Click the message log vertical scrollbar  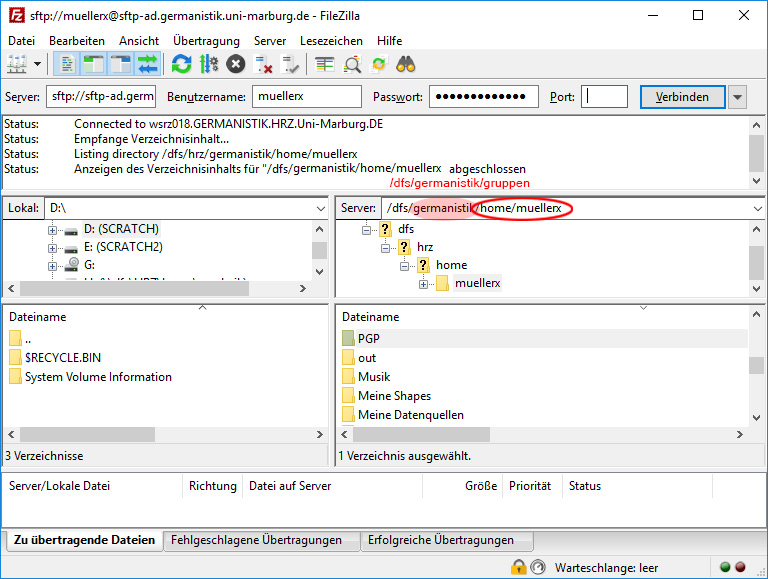point(756,153)
